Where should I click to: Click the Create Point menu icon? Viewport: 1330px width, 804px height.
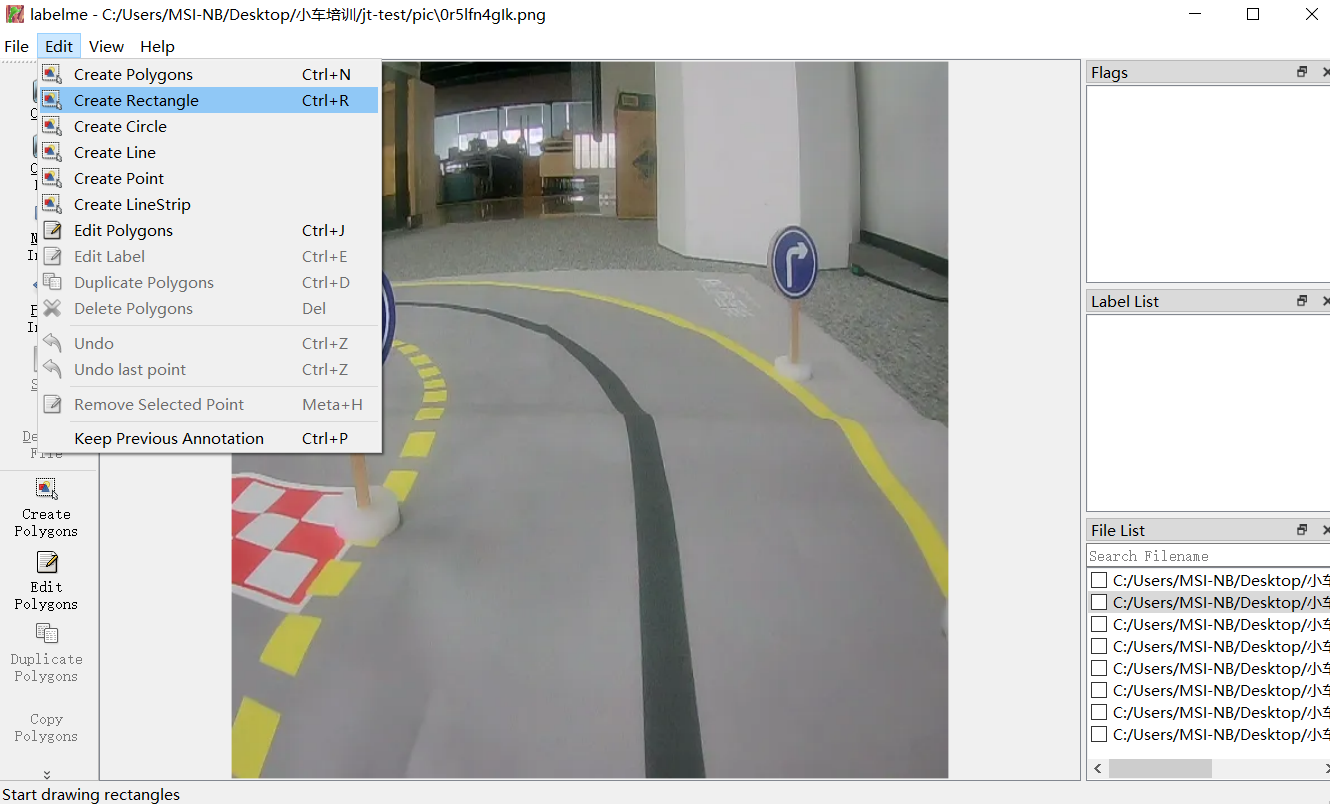[x=53, y=178]
